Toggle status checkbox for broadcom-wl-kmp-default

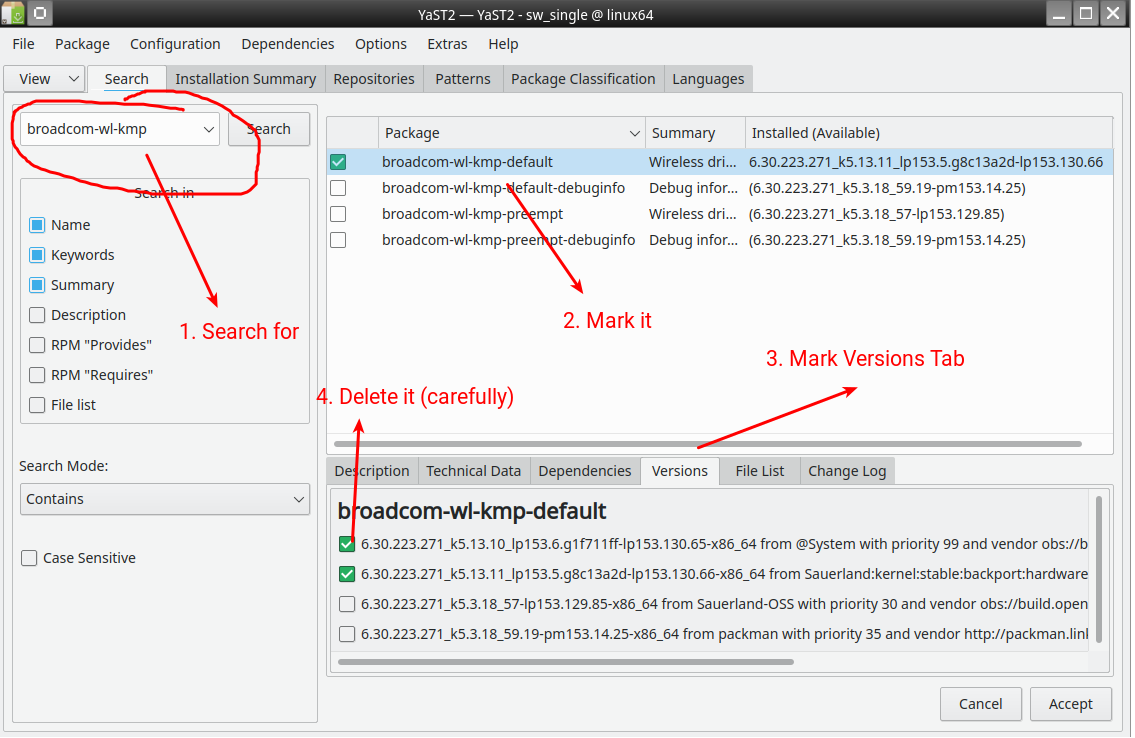[x=338, y=162]
